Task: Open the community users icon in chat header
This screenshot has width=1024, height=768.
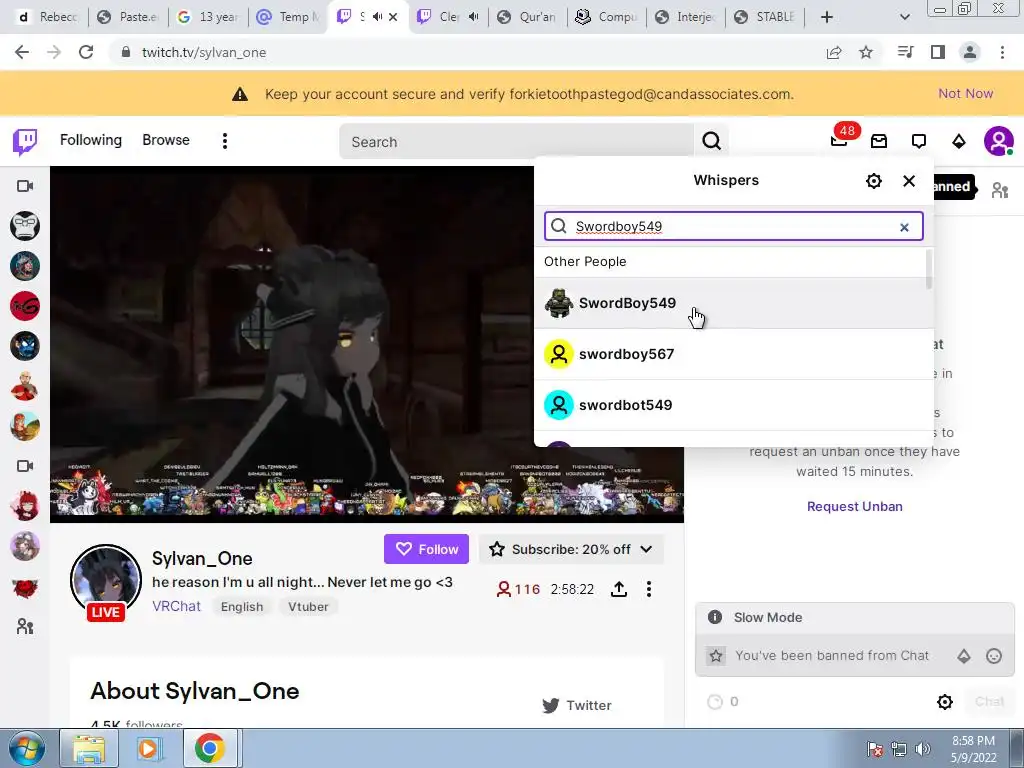Action: point(1000,190)
